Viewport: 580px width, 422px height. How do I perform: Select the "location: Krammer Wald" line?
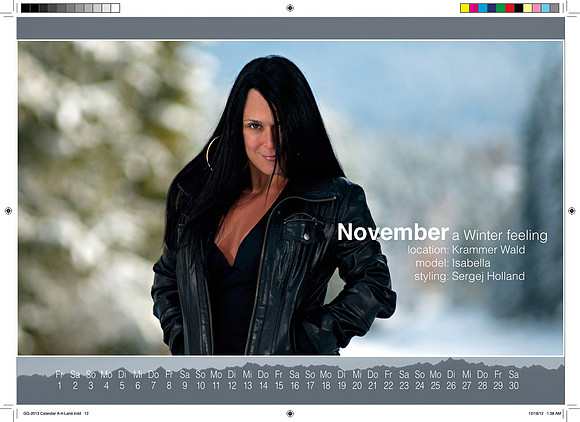466,250
